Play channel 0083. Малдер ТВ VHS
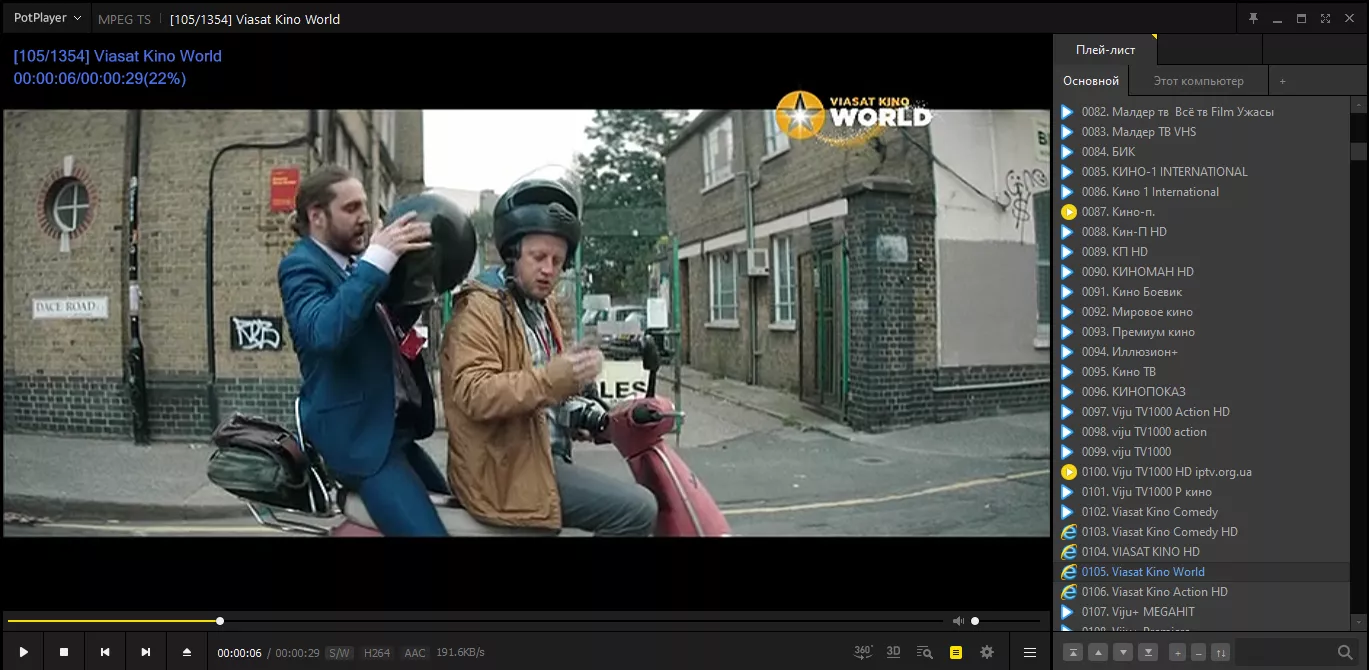Viewport: 1369px width, 670px height. (1203, 132)
